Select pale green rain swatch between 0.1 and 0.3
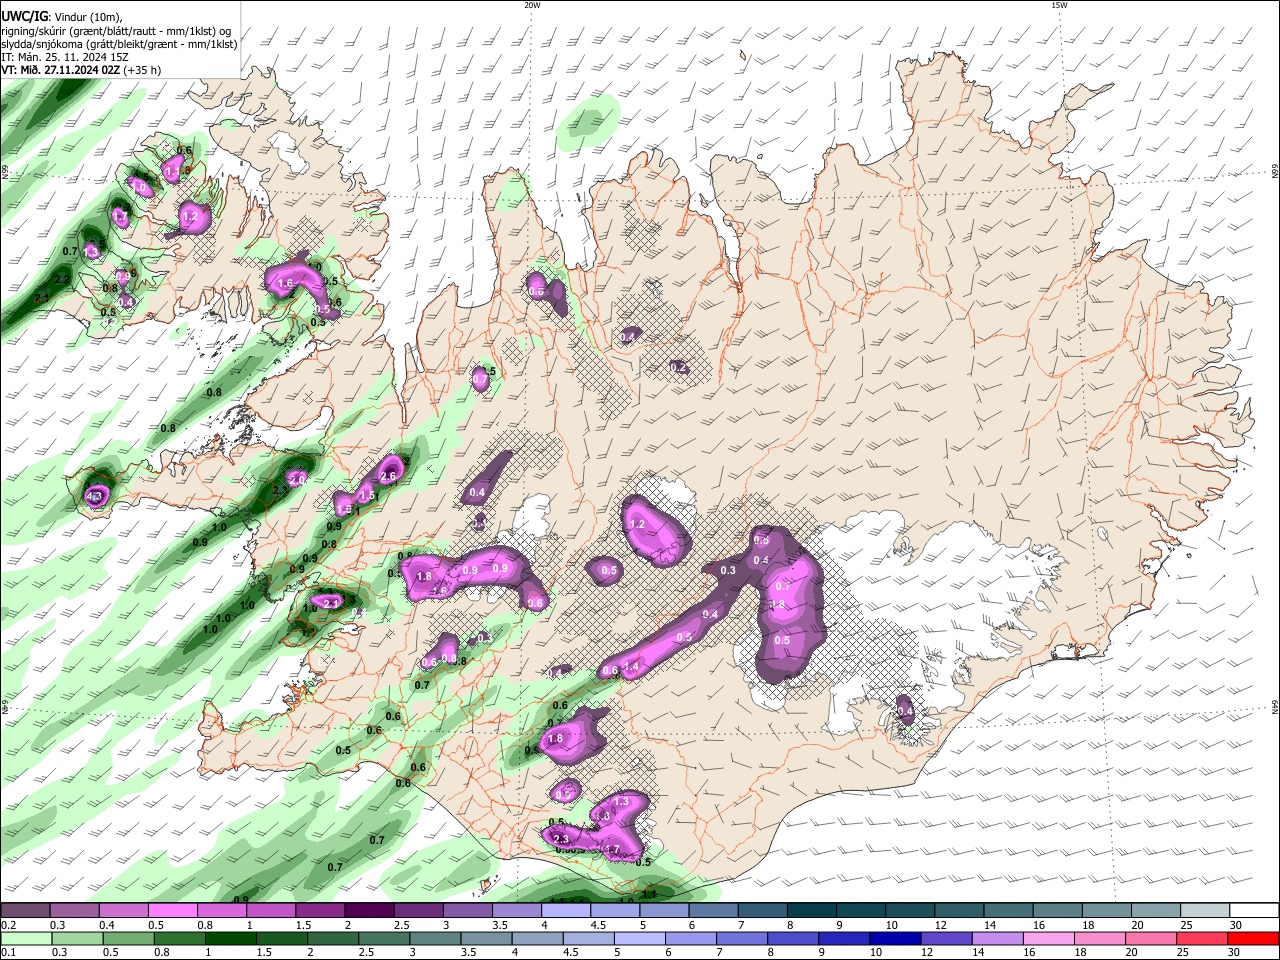The width and height of the screenshot is (1280, 960). [x=25, y=938]
